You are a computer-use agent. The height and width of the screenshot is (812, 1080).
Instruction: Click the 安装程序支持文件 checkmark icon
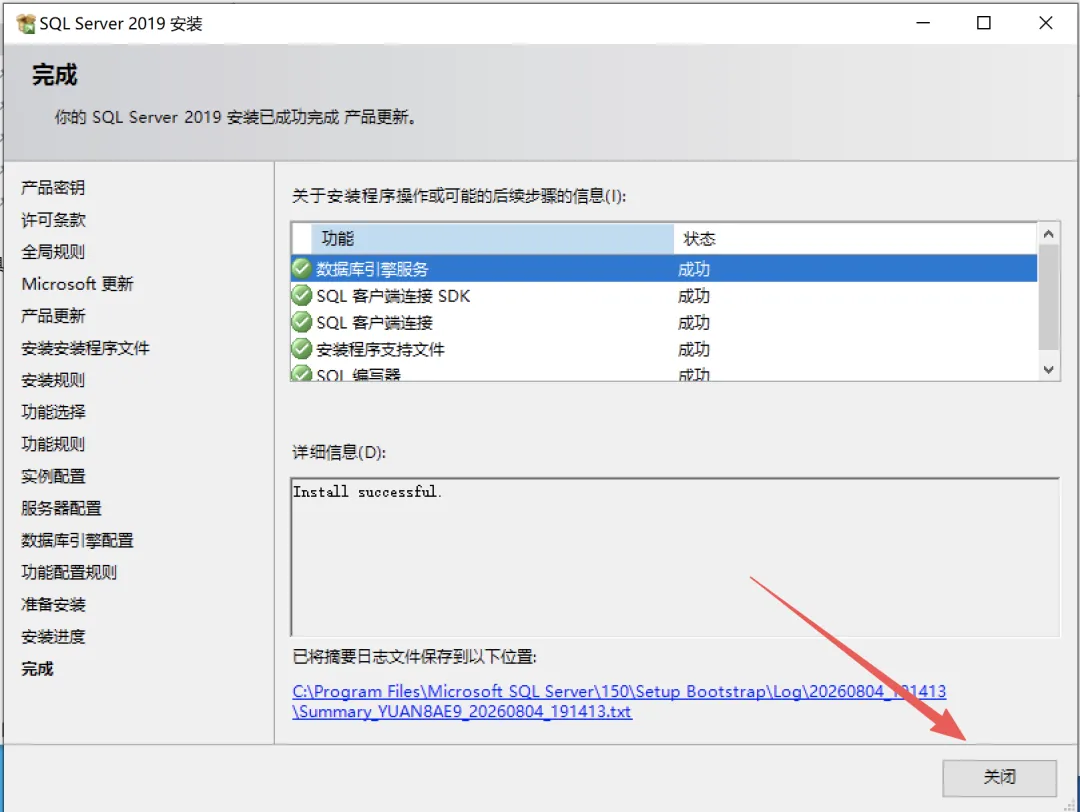click(302, 349)
